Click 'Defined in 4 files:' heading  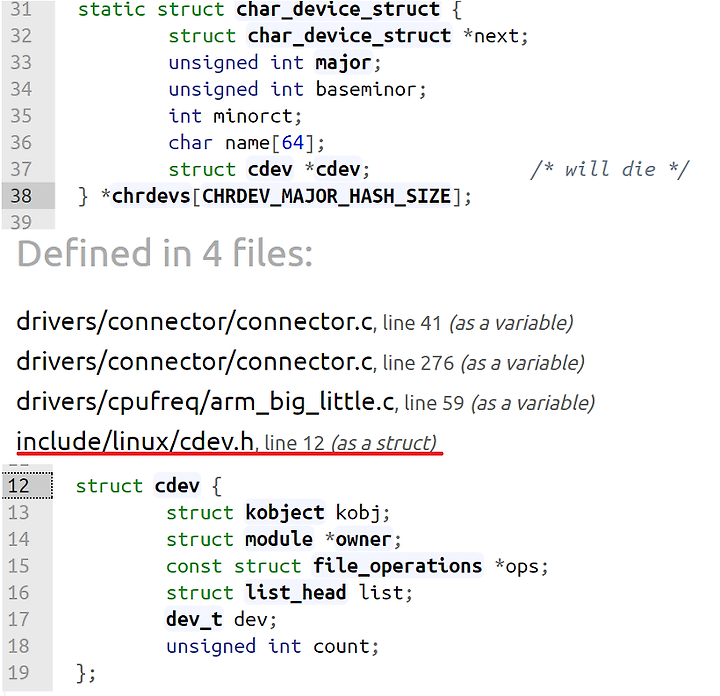pyautogui.click(x=165, y=253)
